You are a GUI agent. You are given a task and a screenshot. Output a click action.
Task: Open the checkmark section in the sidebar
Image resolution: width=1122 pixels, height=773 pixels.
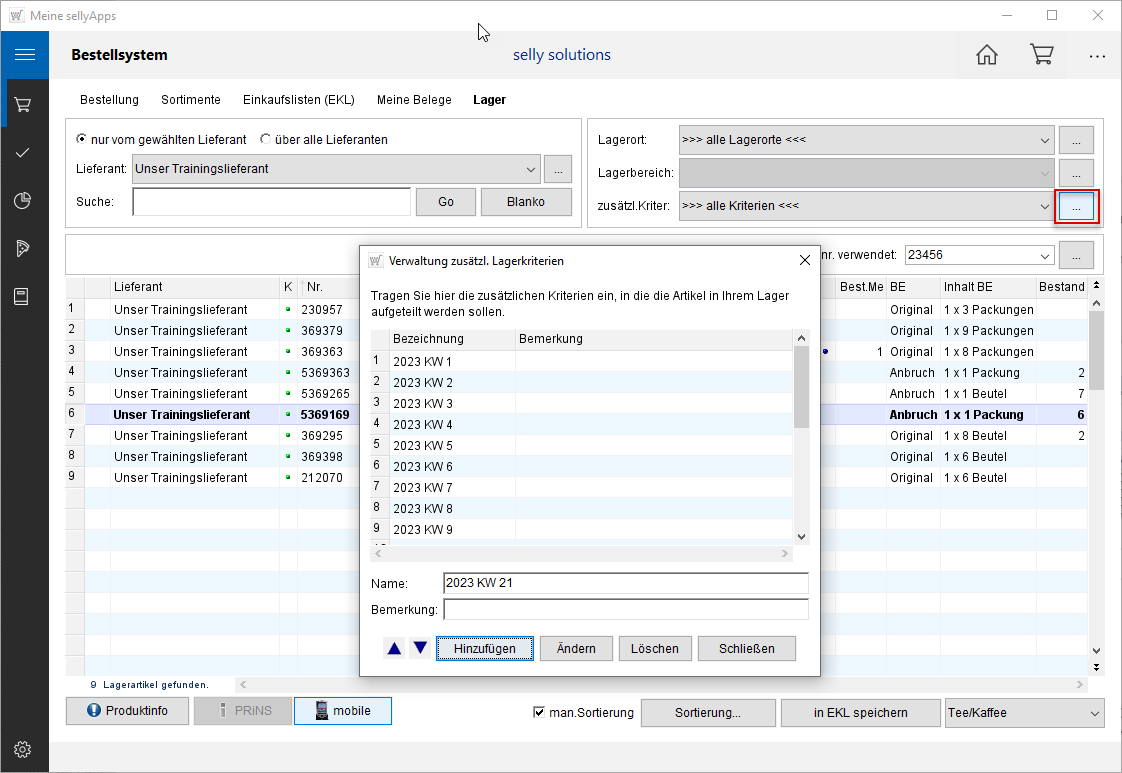click(x=23, y=152)
